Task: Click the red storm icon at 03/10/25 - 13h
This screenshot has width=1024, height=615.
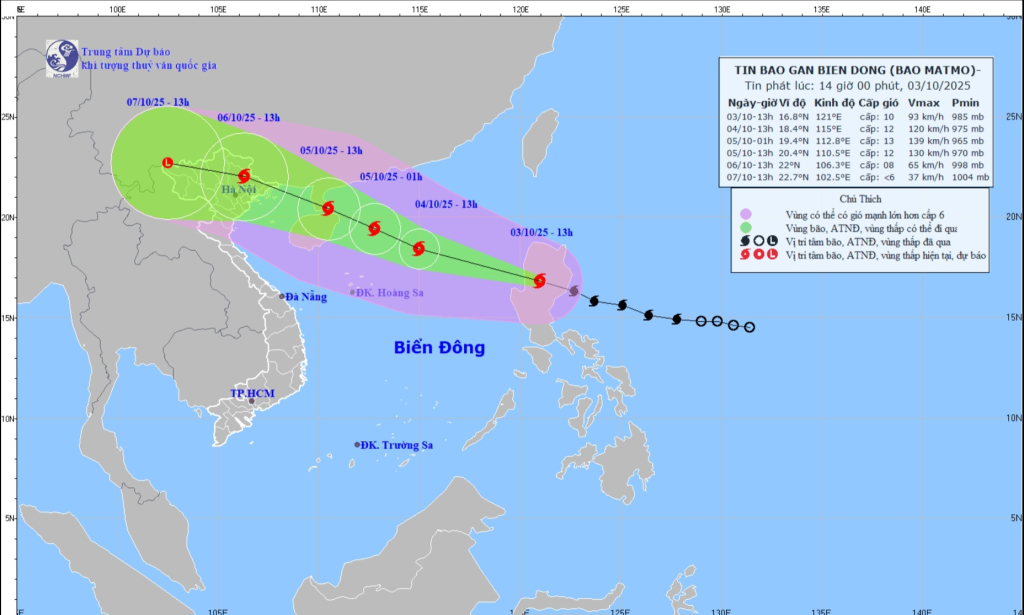Action: click(540, 281)
